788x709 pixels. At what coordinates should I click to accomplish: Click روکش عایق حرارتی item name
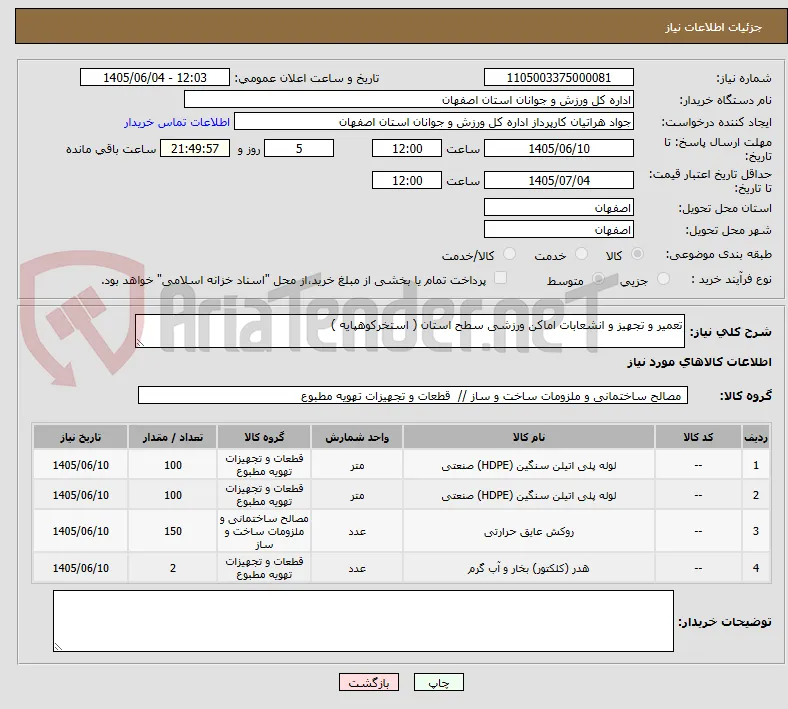529,532
